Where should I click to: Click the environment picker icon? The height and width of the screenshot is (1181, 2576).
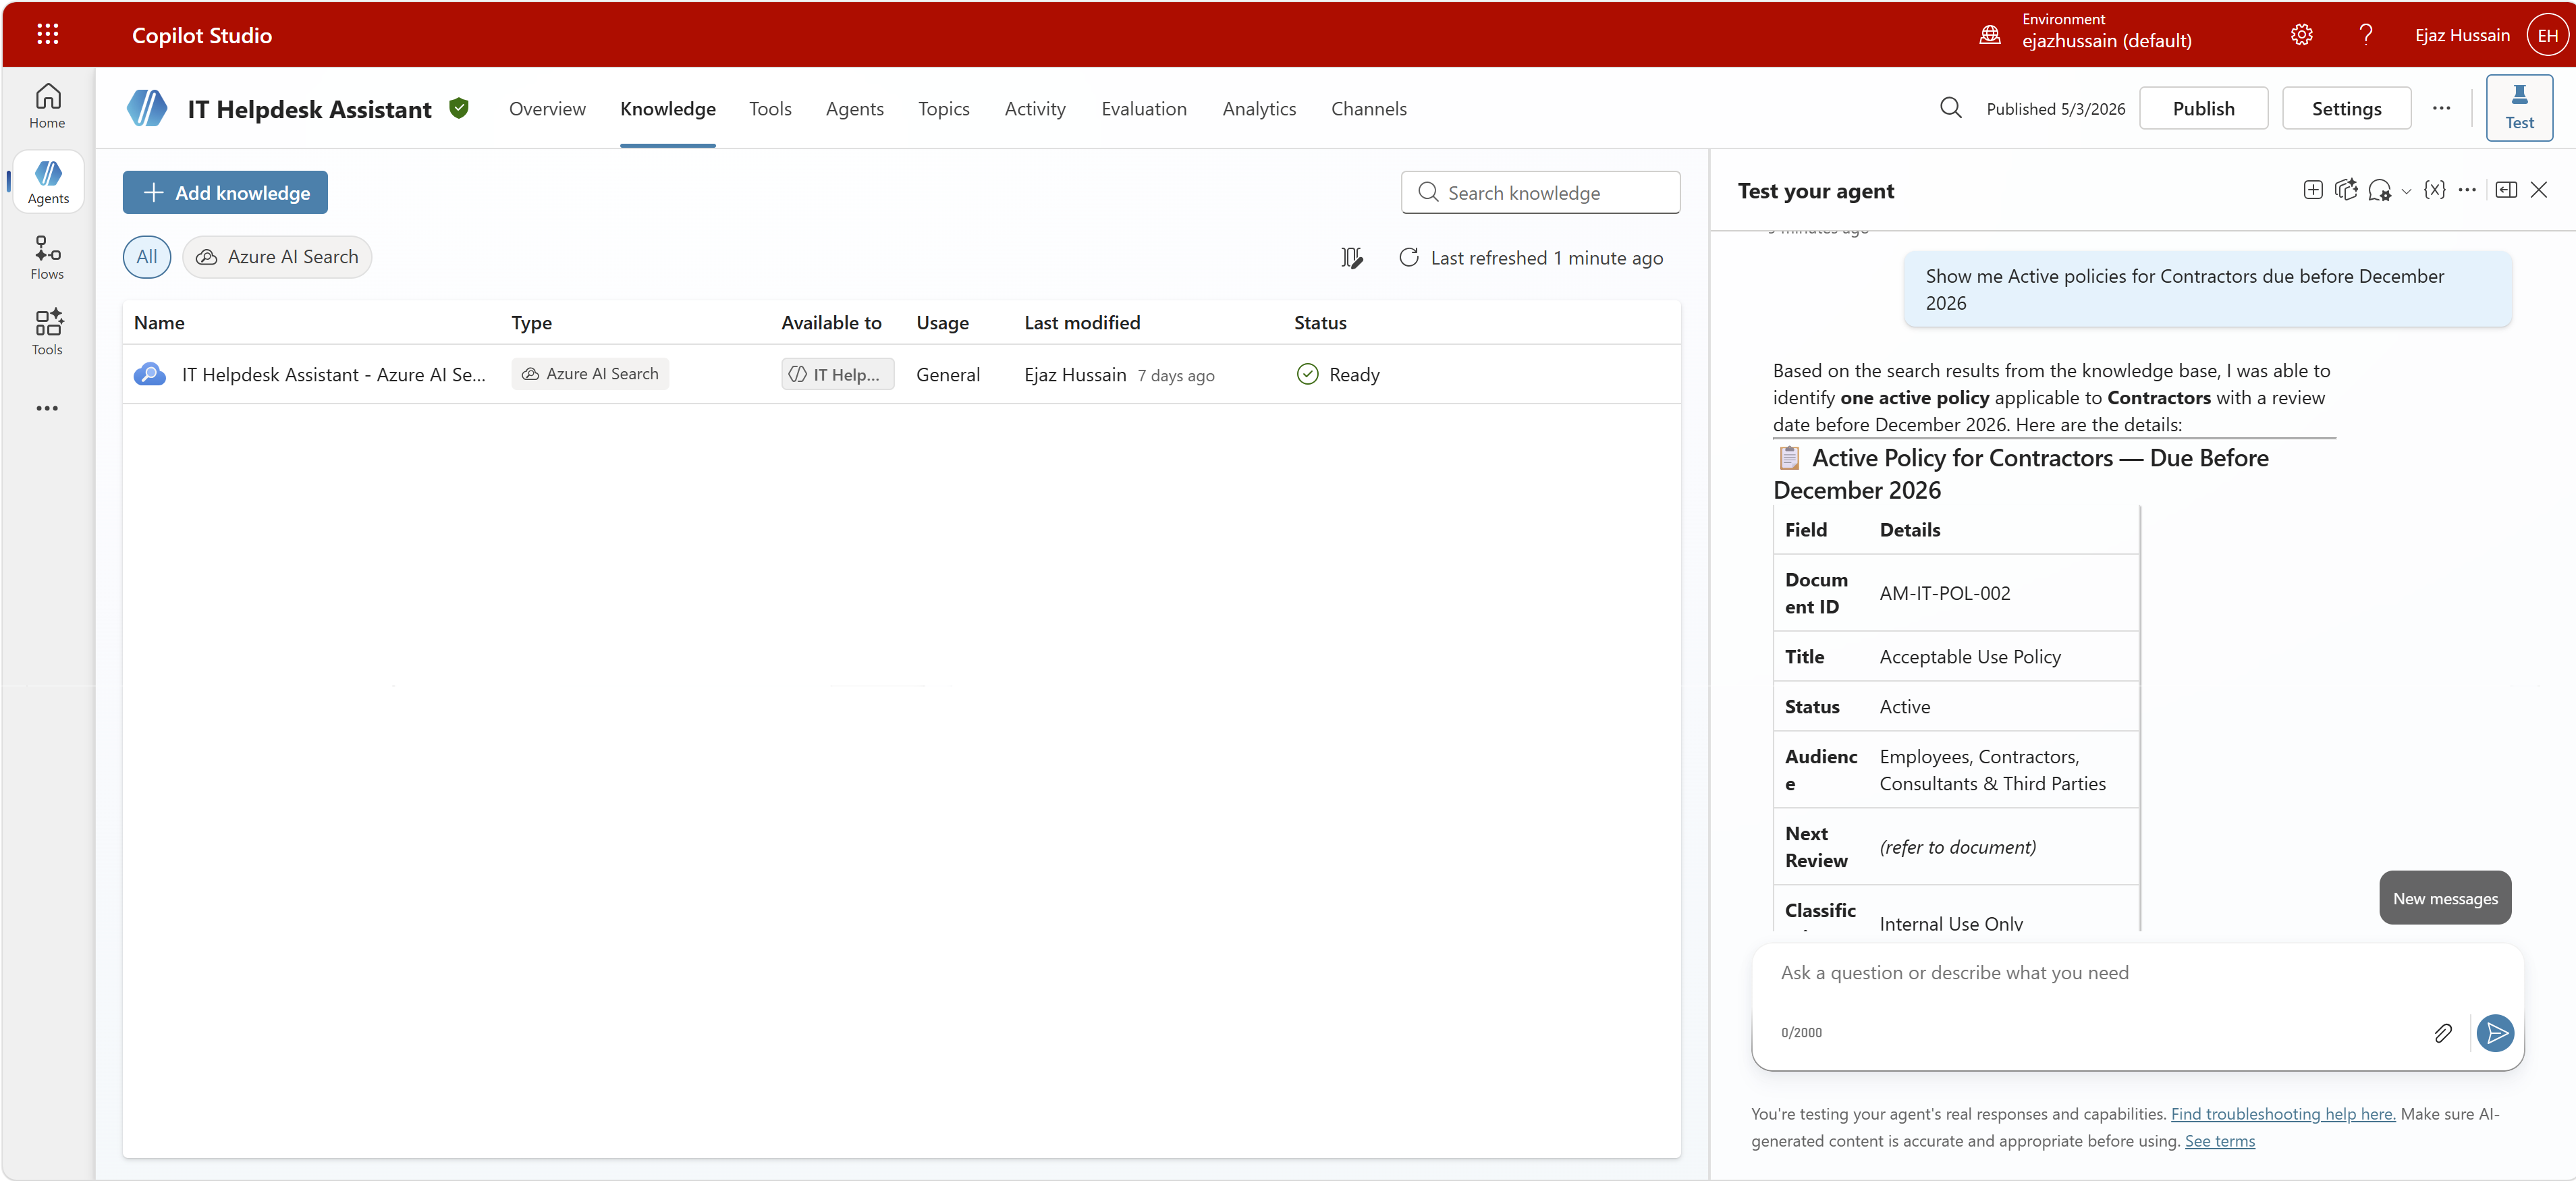pyautogui.click(x=1990, y=35)
